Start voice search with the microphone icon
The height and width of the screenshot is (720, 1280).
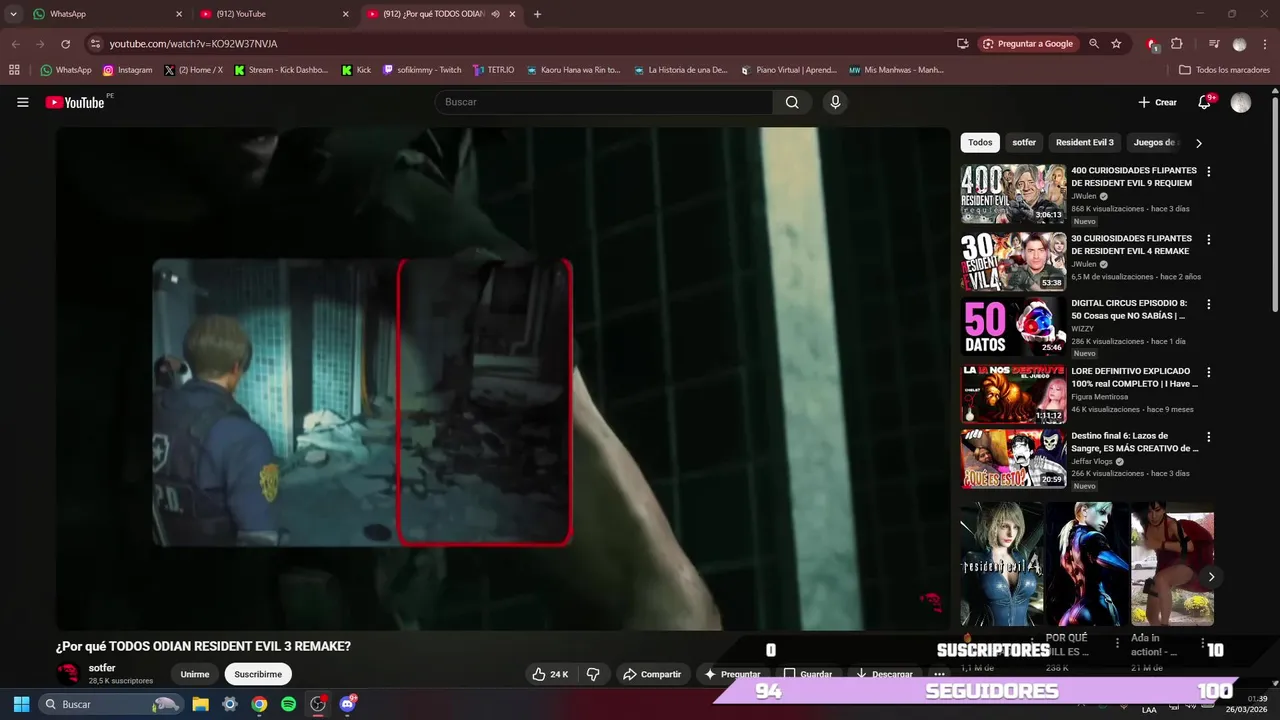pyautogui.click(x=835, y=102)
